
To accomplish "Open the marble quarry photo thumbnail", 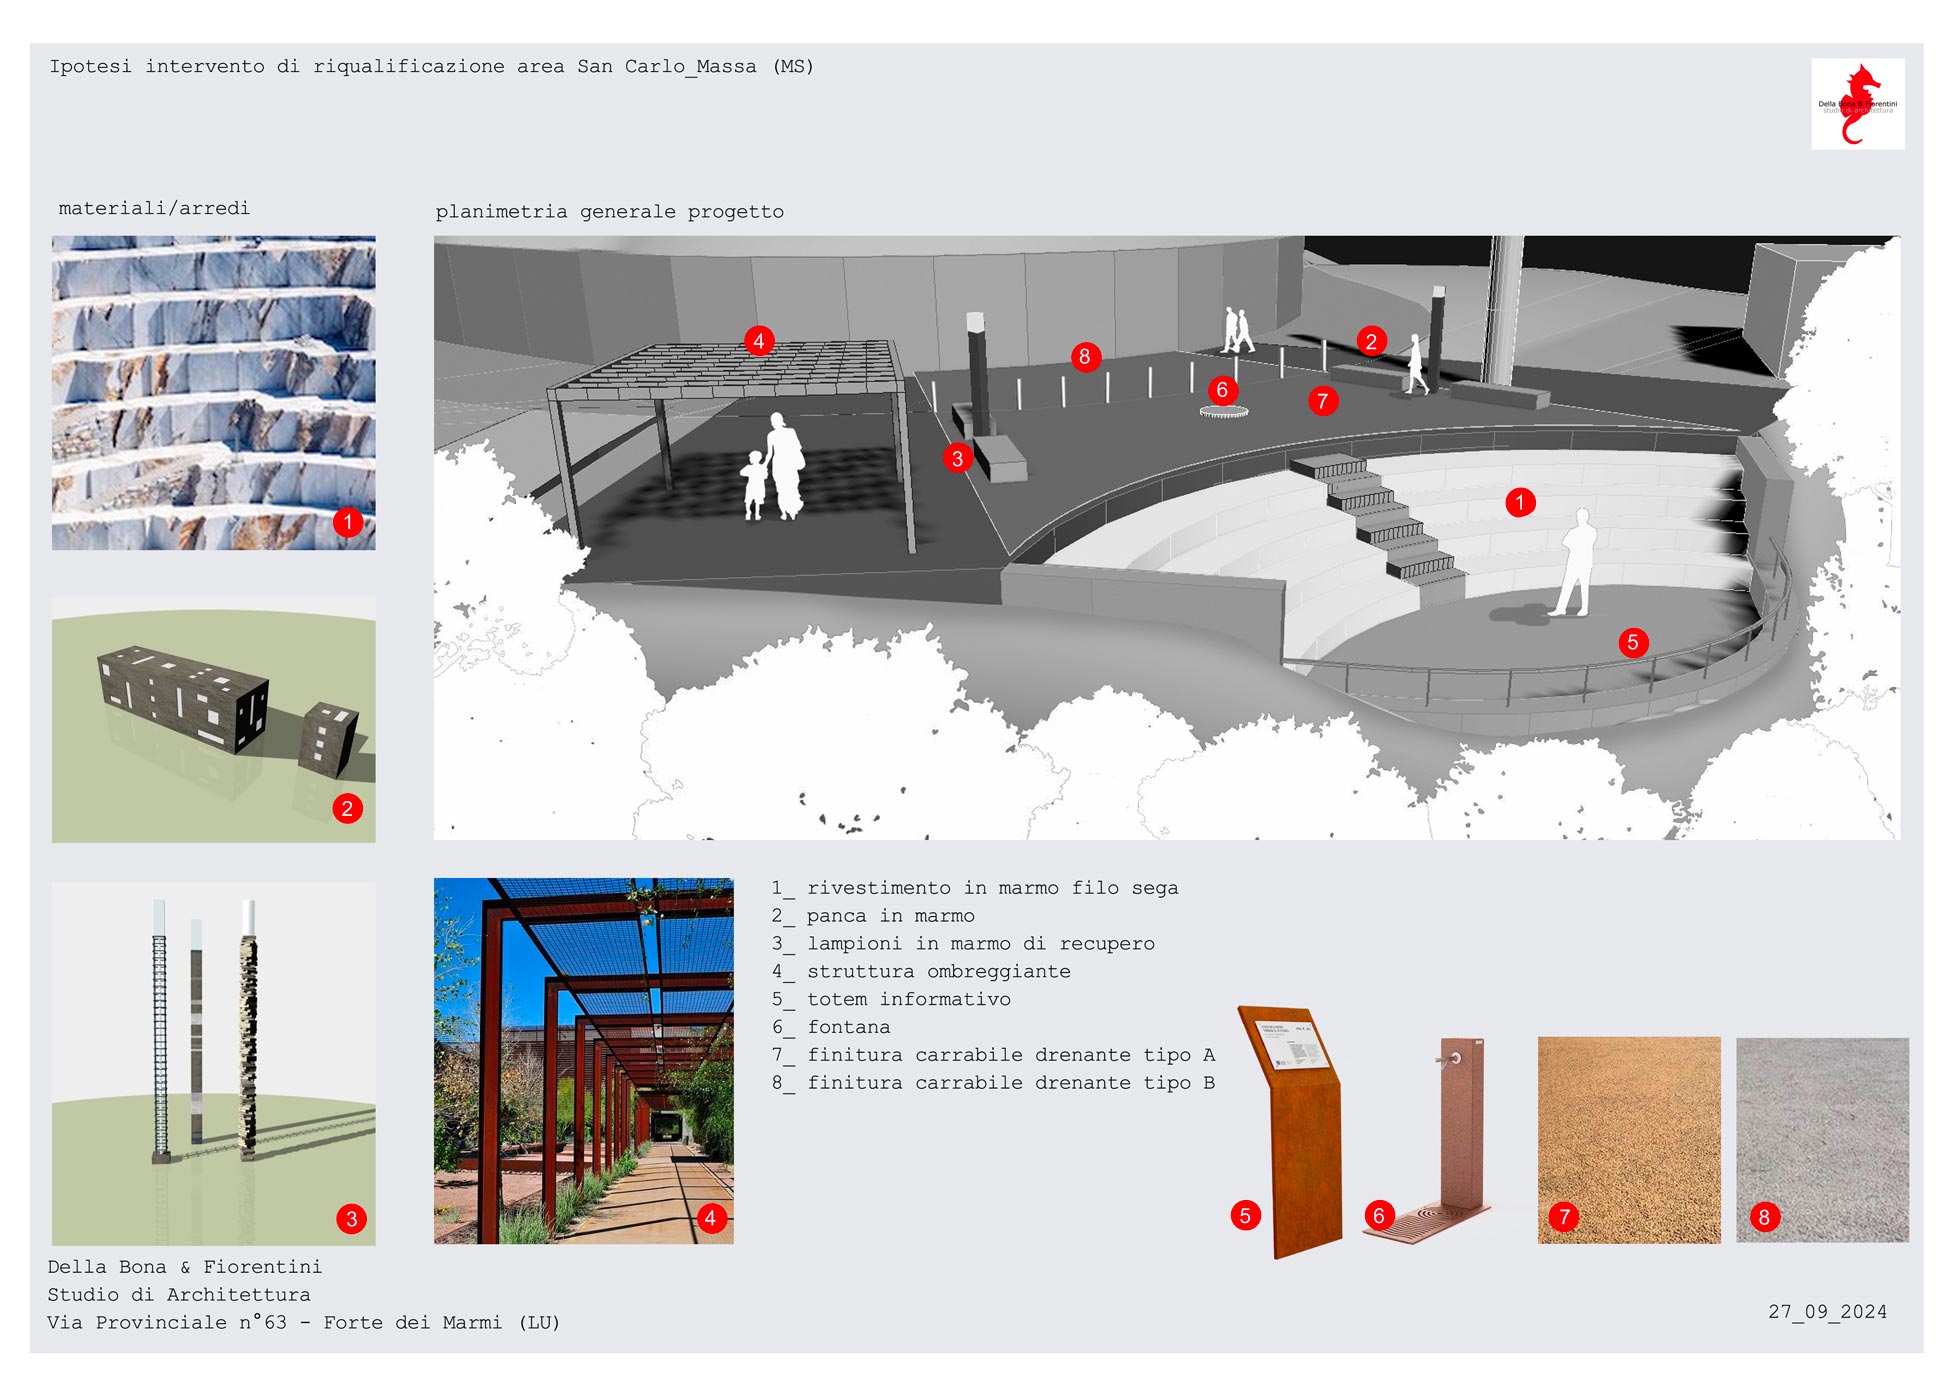I will coord(213,392).
